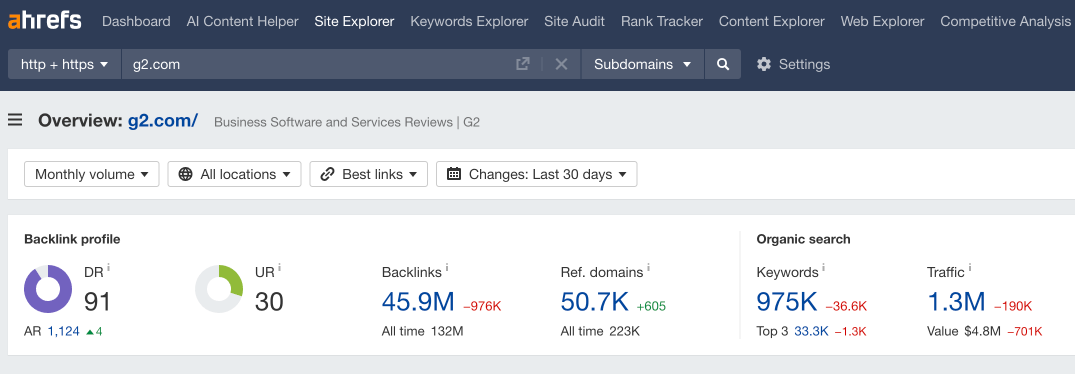Click Ref. domains All time 223K text
The width and height of the screenshot is (1075, 374).
tap(600, 332)
